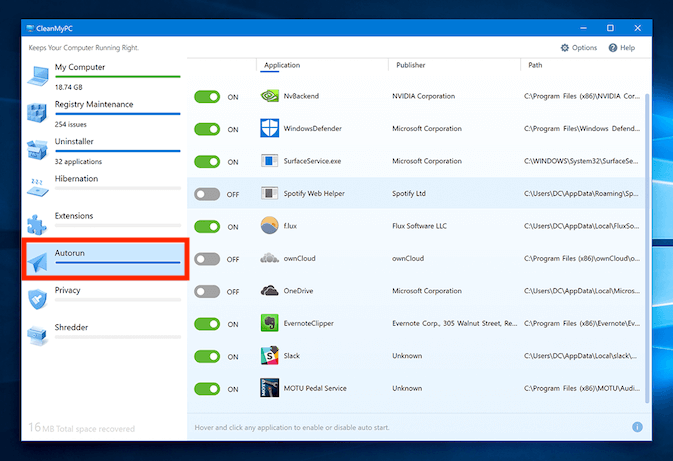Click the Uninstaller box icon

point(37,150)
